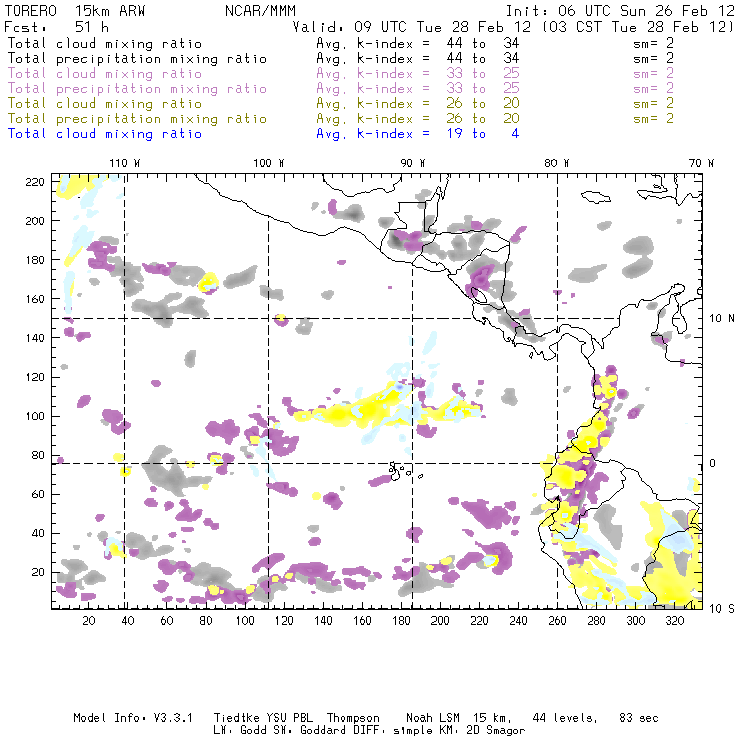Select the 'Valid: 09 UTC Tue 28 Feb 12' text
740x740 pixels.
click(412, 27)
